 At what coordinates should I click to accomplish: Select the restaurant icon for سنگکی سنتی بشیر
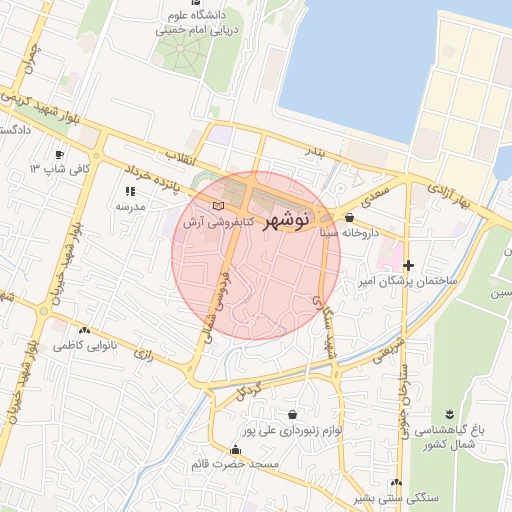pos(396,482)
